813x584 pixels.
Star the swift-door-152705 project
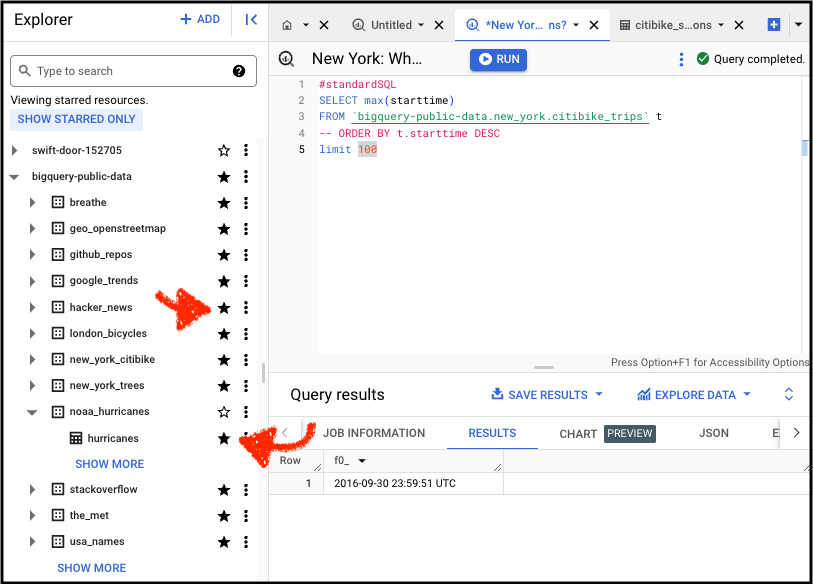(x=224, y=150)
